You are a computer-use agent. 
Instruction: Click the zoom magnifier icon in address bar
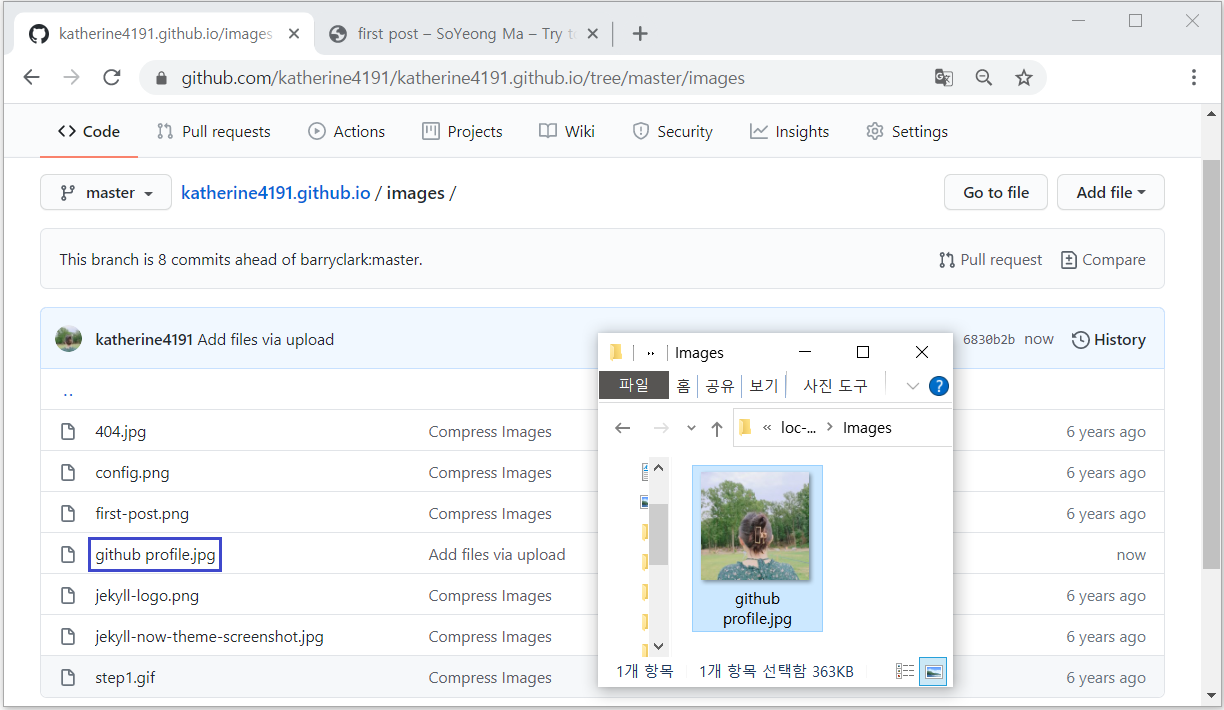[983, 78]
